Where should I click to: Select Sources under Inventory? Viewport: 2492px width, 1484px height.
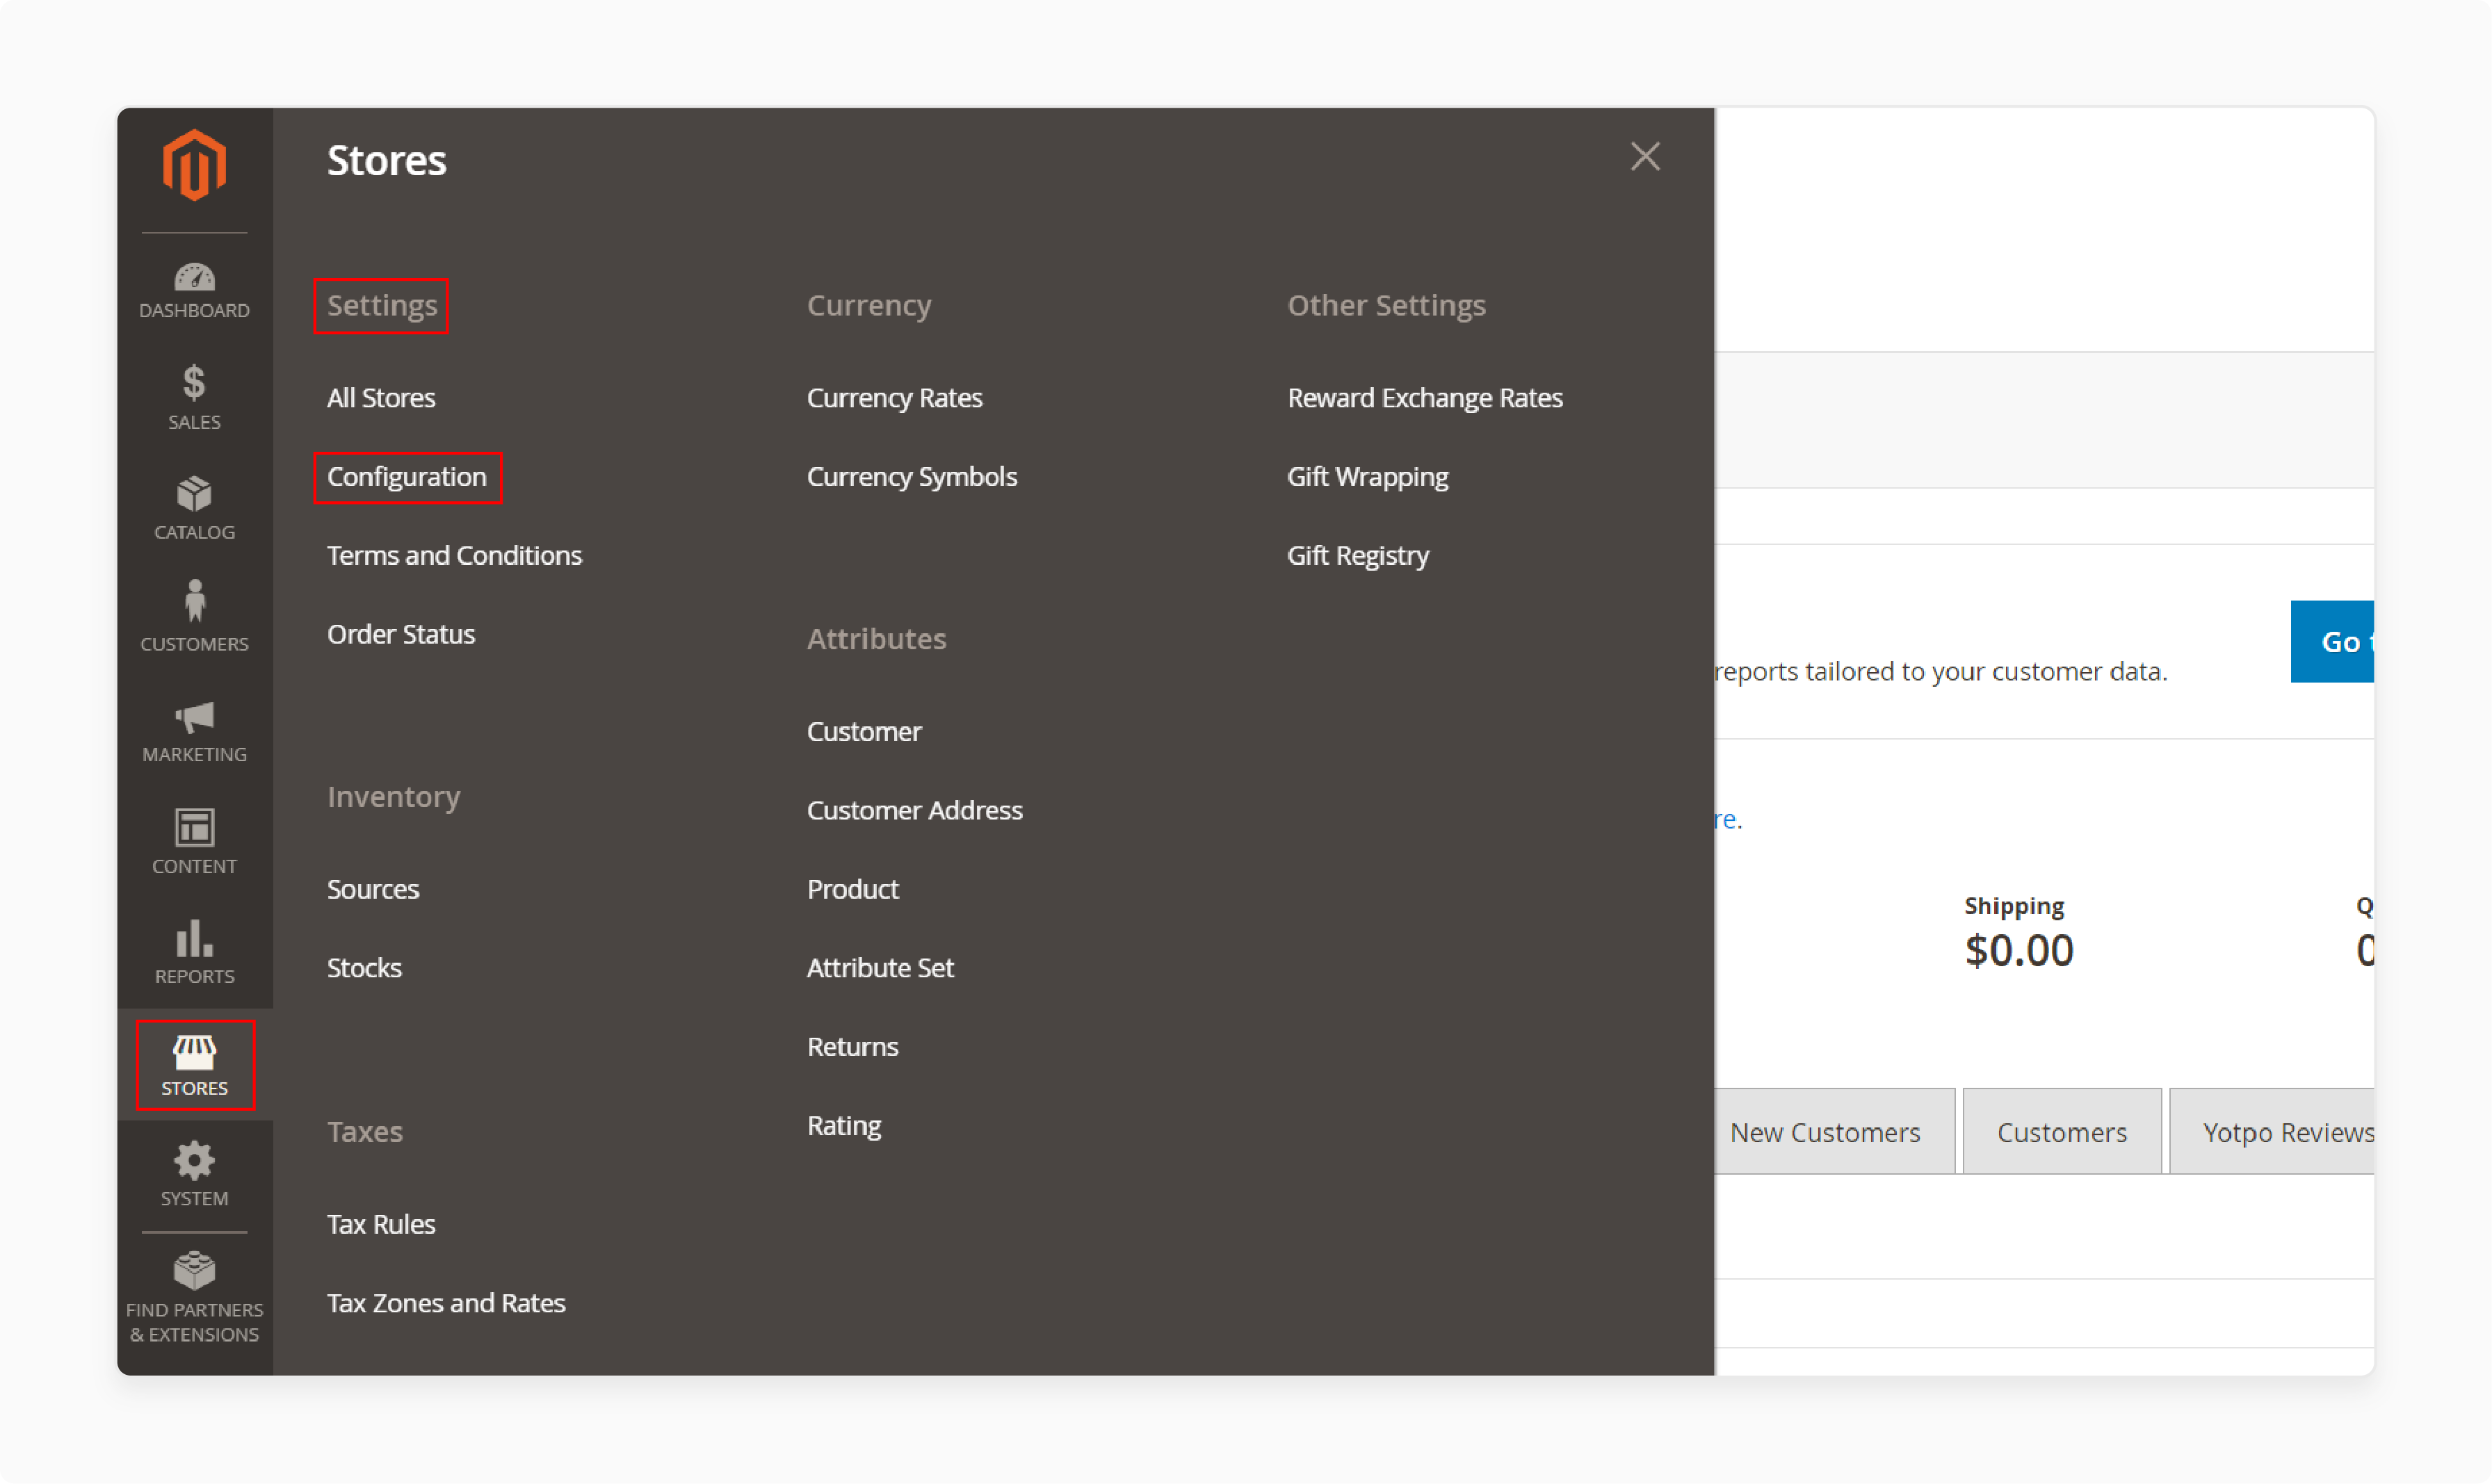[x=371, y=888]
